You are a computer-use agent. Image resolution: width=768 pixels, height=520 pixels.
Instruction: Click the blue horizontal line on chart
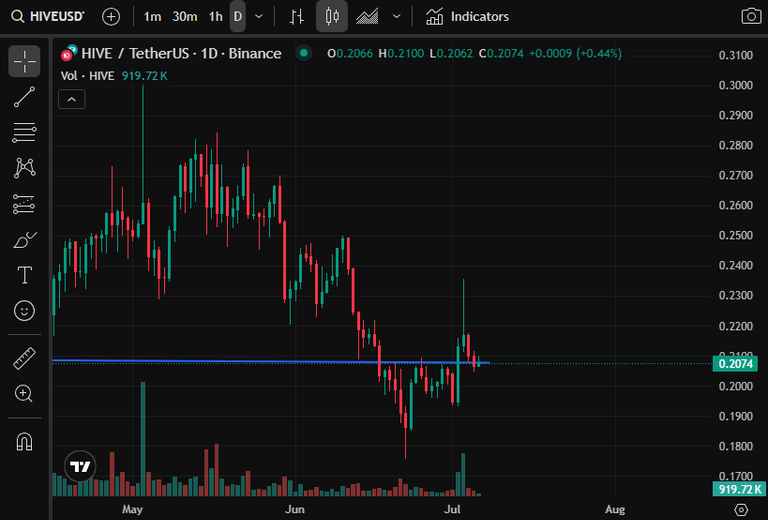(271, 361)
